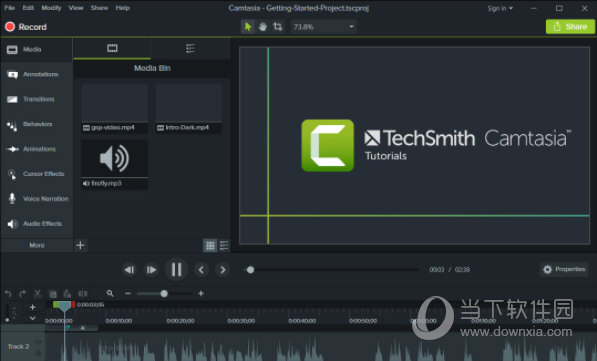Zoom in the timeline with plus
This screenshot has height=361, width=597.
201,294
